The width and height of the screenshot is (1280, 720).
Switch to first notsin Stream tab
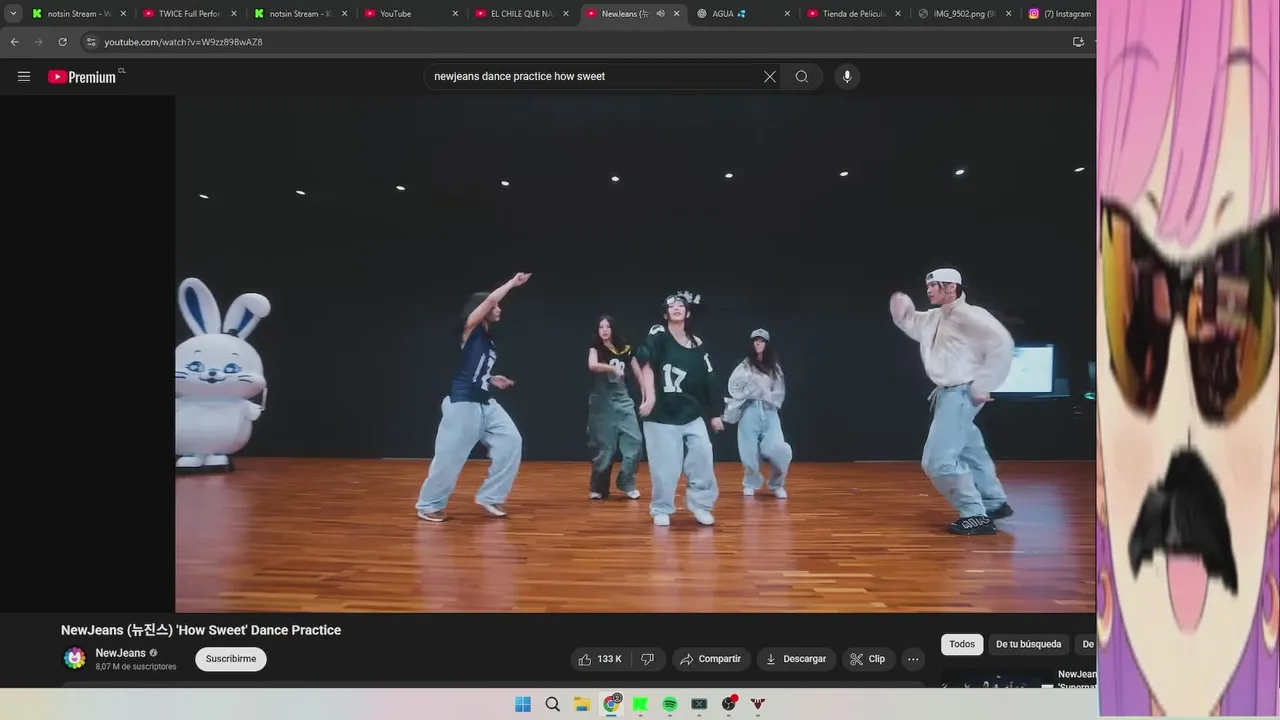[x=78, y=14]
